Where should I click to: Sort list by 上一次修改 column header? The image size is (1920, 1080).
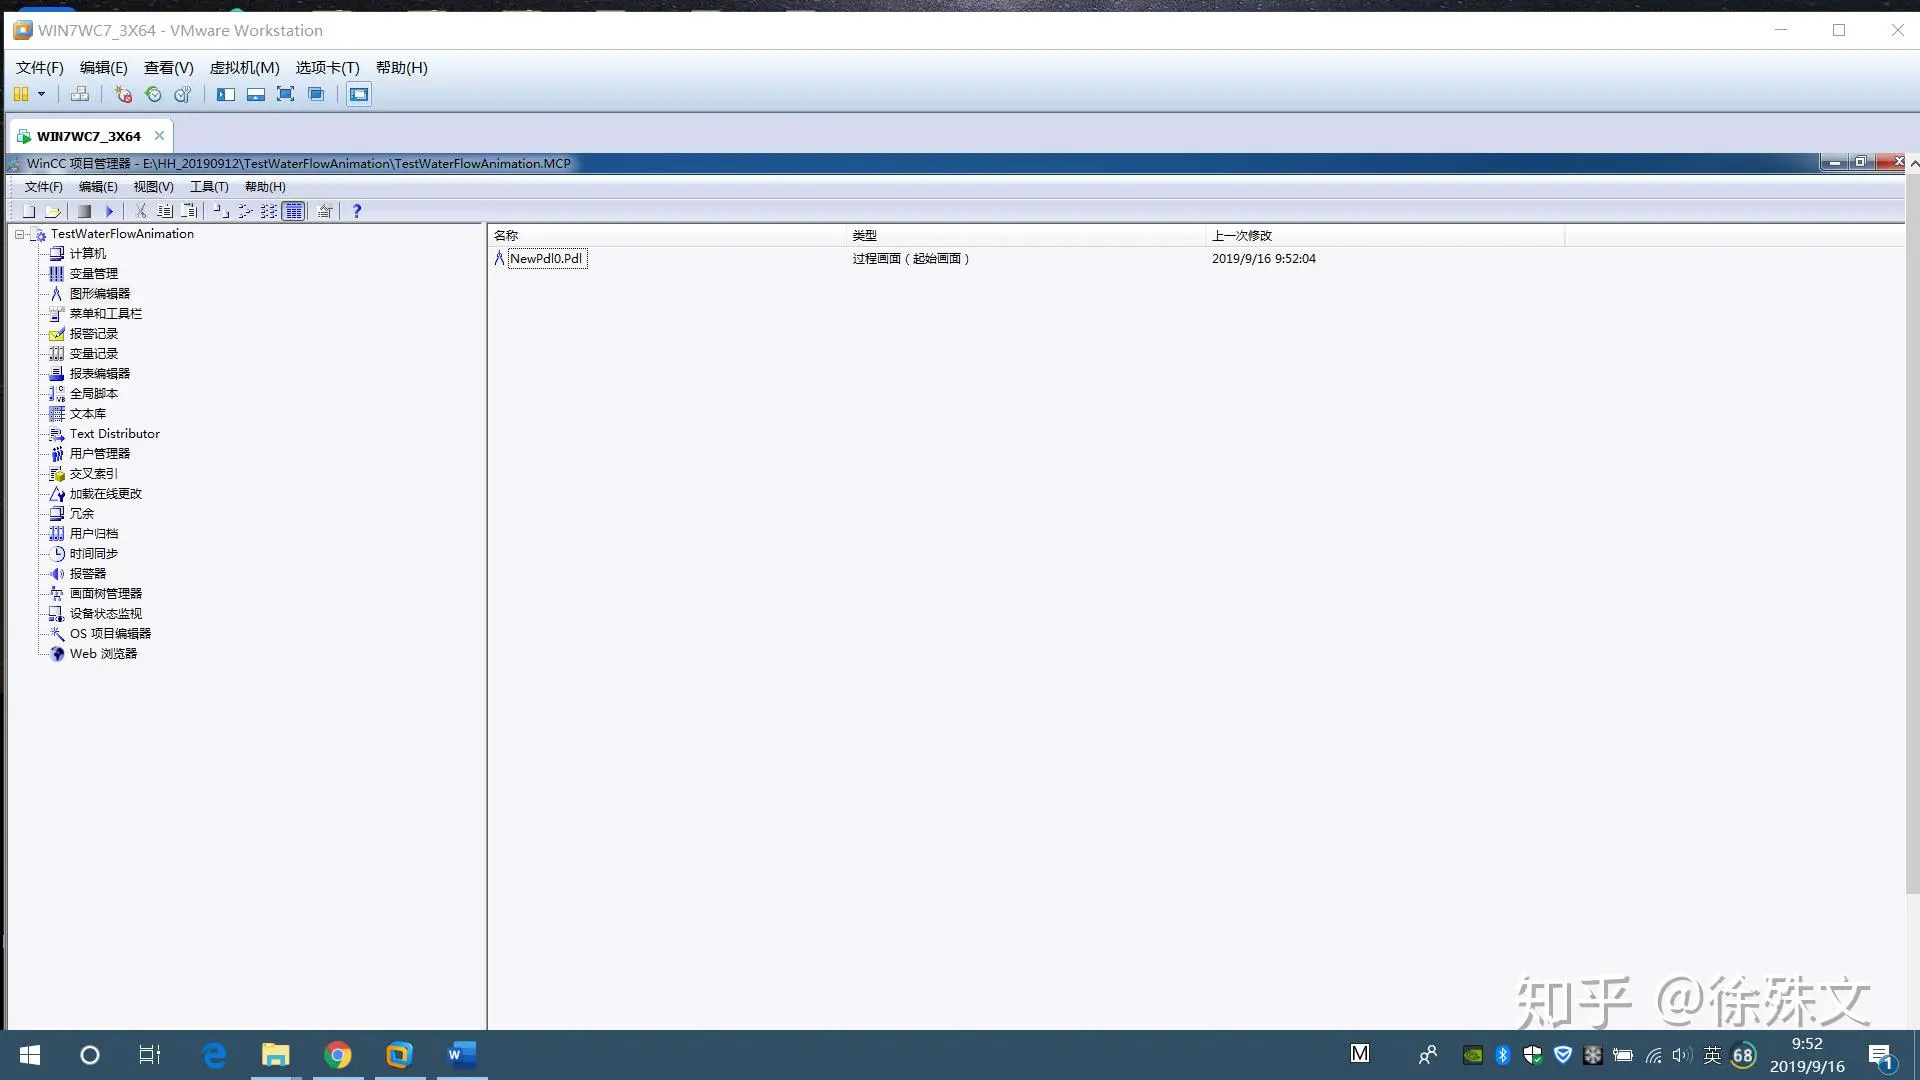1241,235
